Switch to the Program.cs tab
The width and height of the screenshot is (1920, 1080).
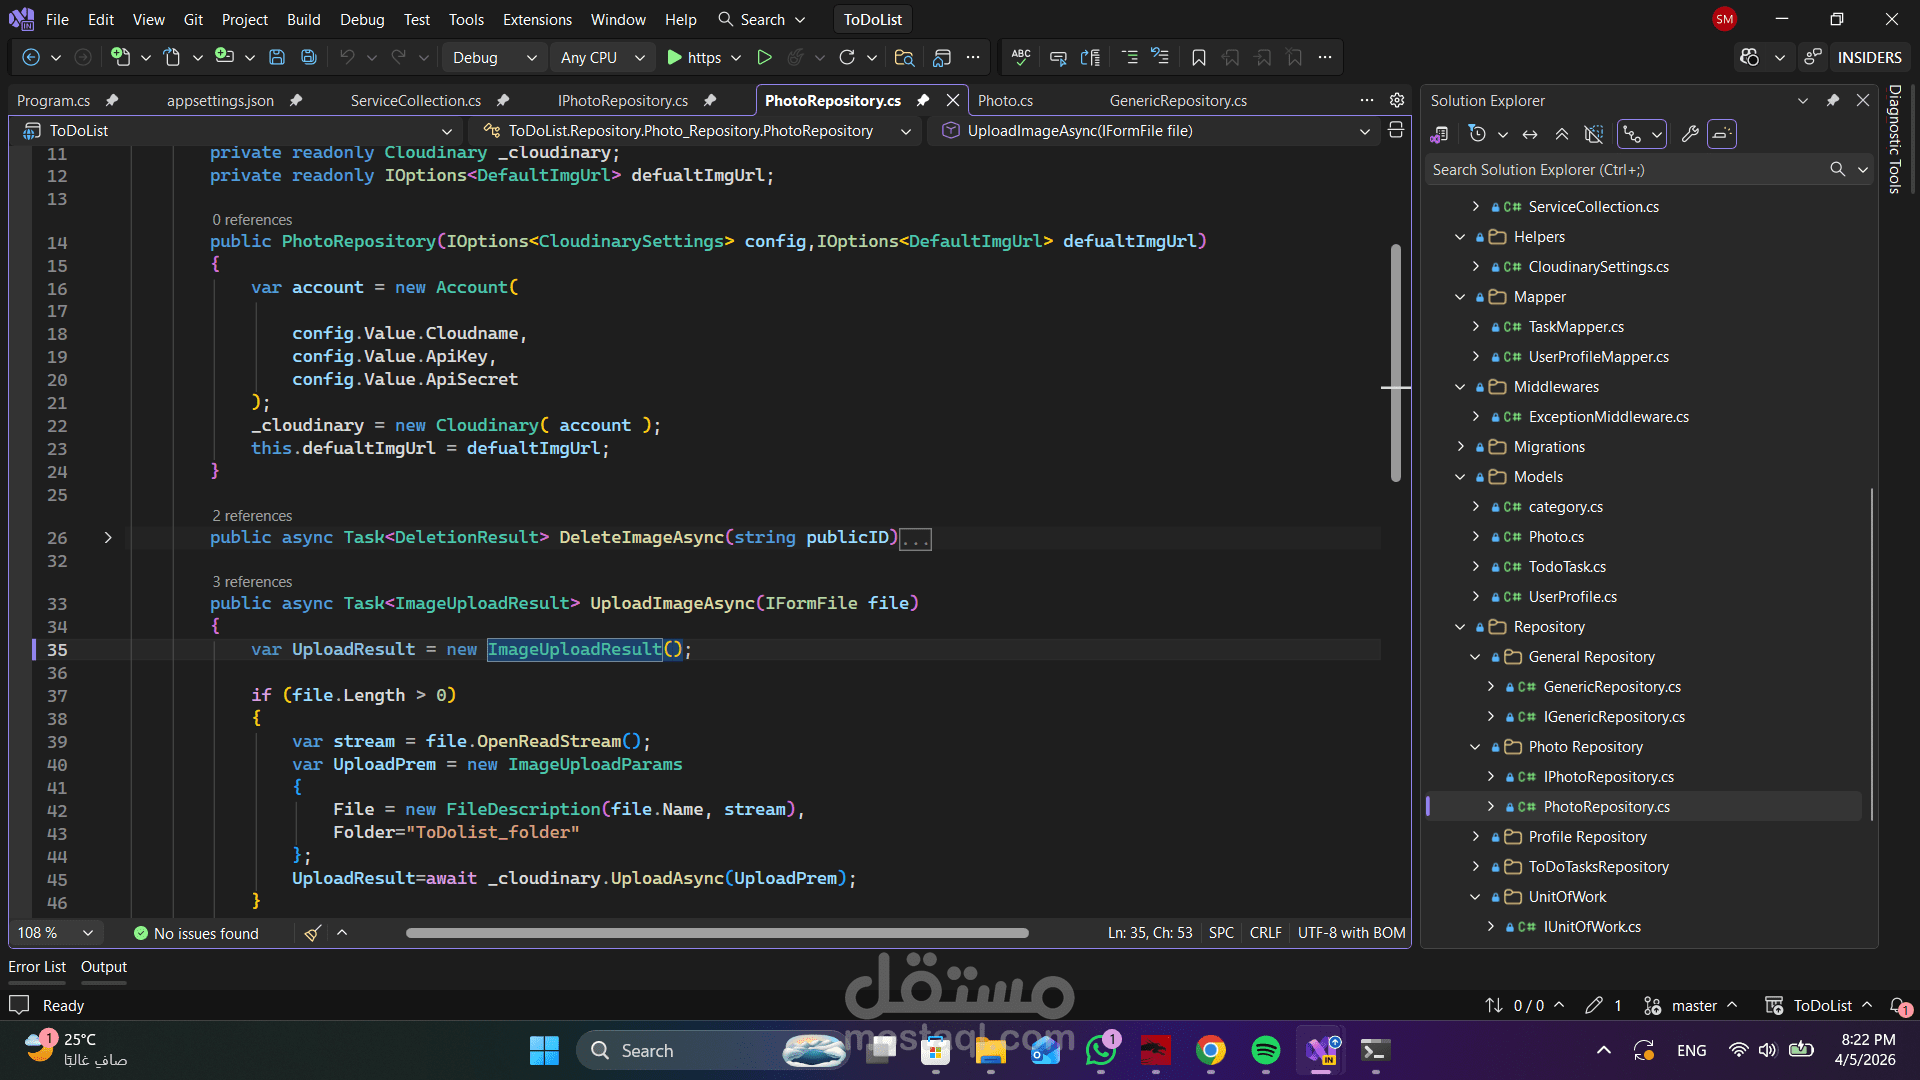pos(54,101)
